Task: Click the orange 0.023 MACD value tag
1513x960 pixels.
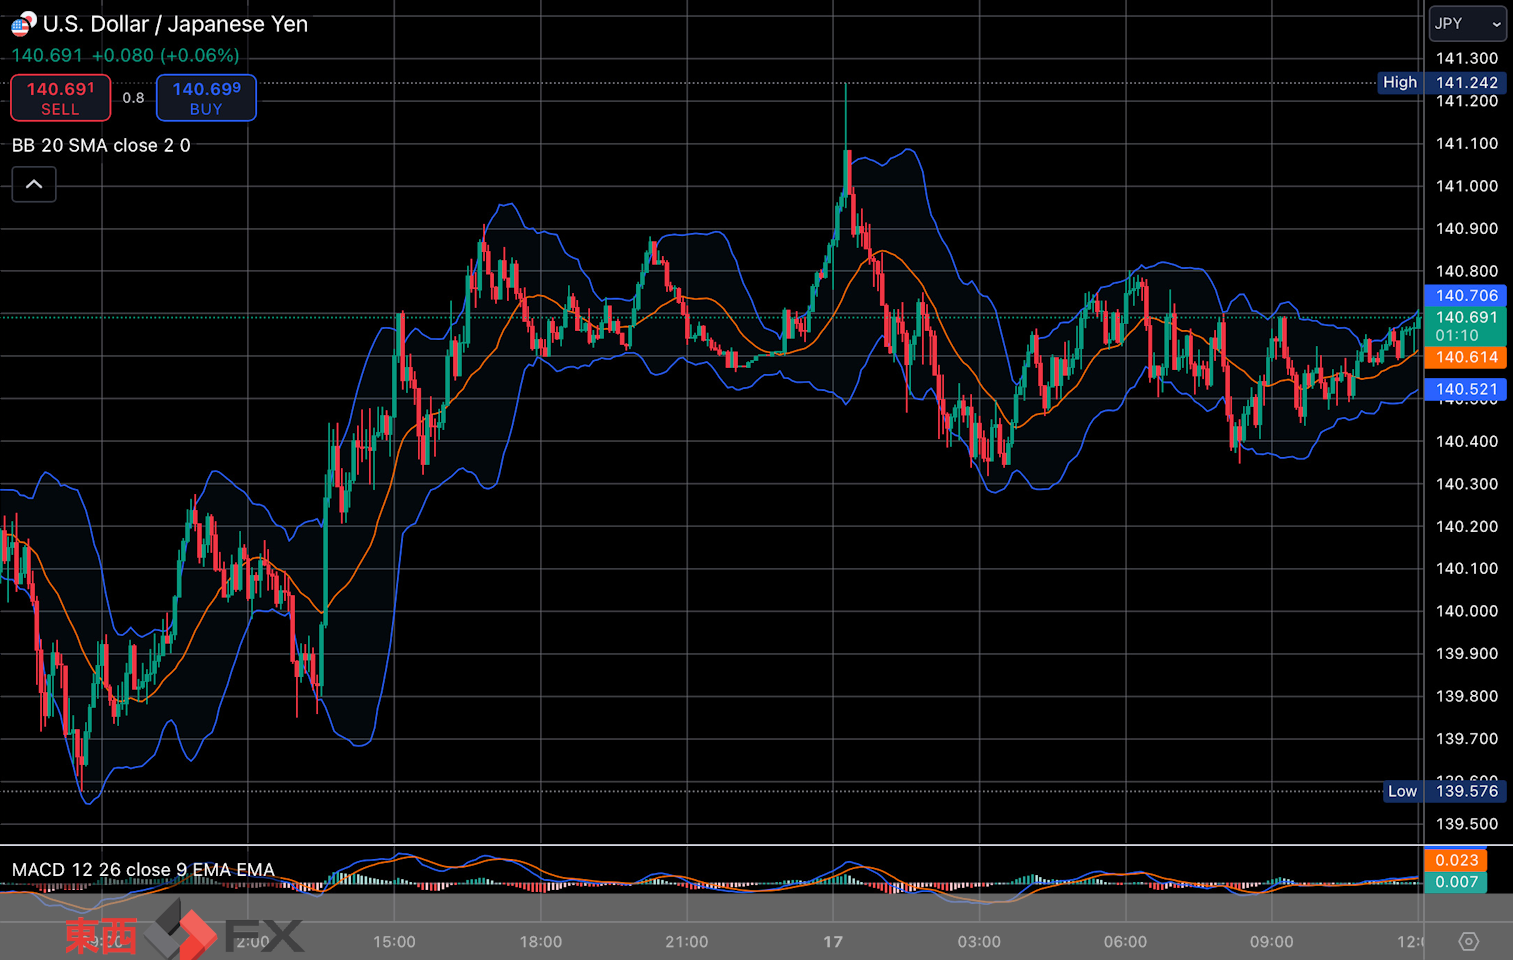Action: point(1455,860)
